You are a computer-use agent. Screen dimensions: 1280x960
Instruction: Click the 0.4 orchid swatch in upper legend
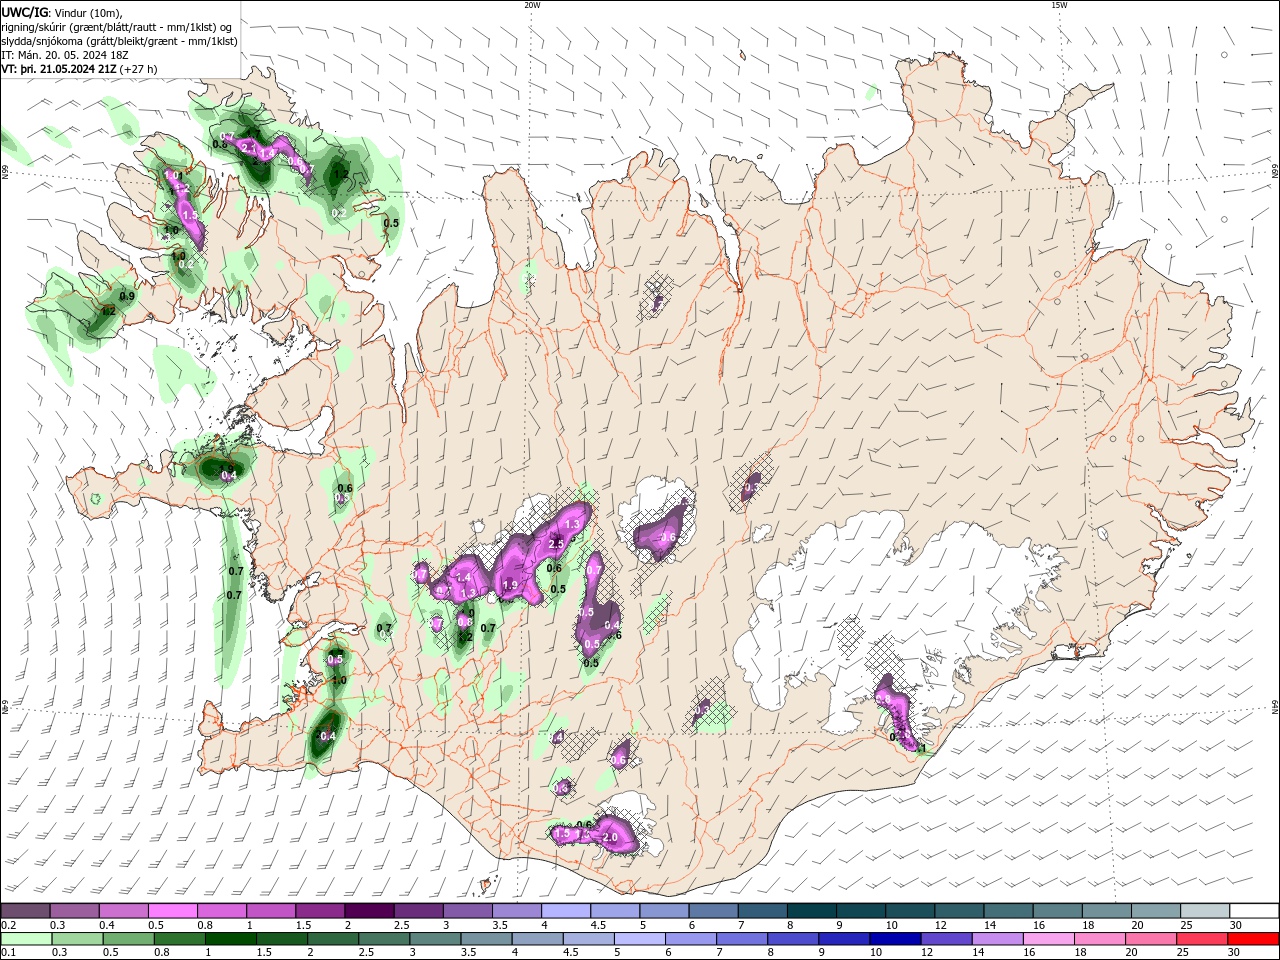(123, 911)
